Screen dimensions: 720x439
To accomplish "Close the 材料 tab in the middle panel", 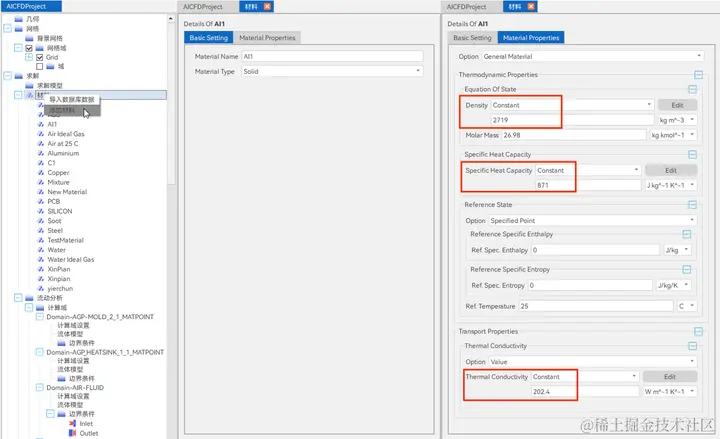I will click(267, 6).
